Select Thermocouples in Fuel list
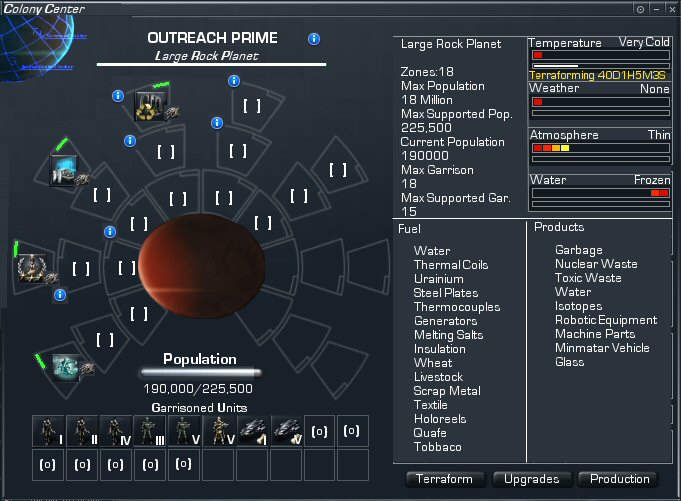 457,307
